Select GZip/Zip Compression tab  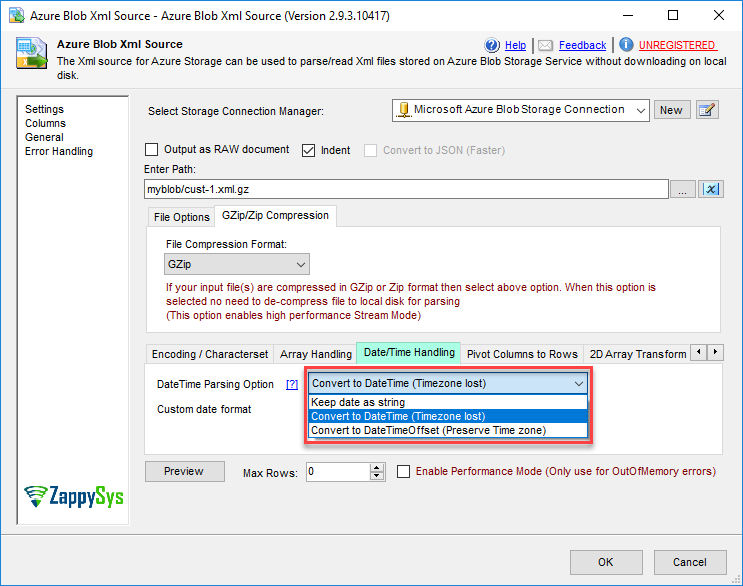[275, 216]
